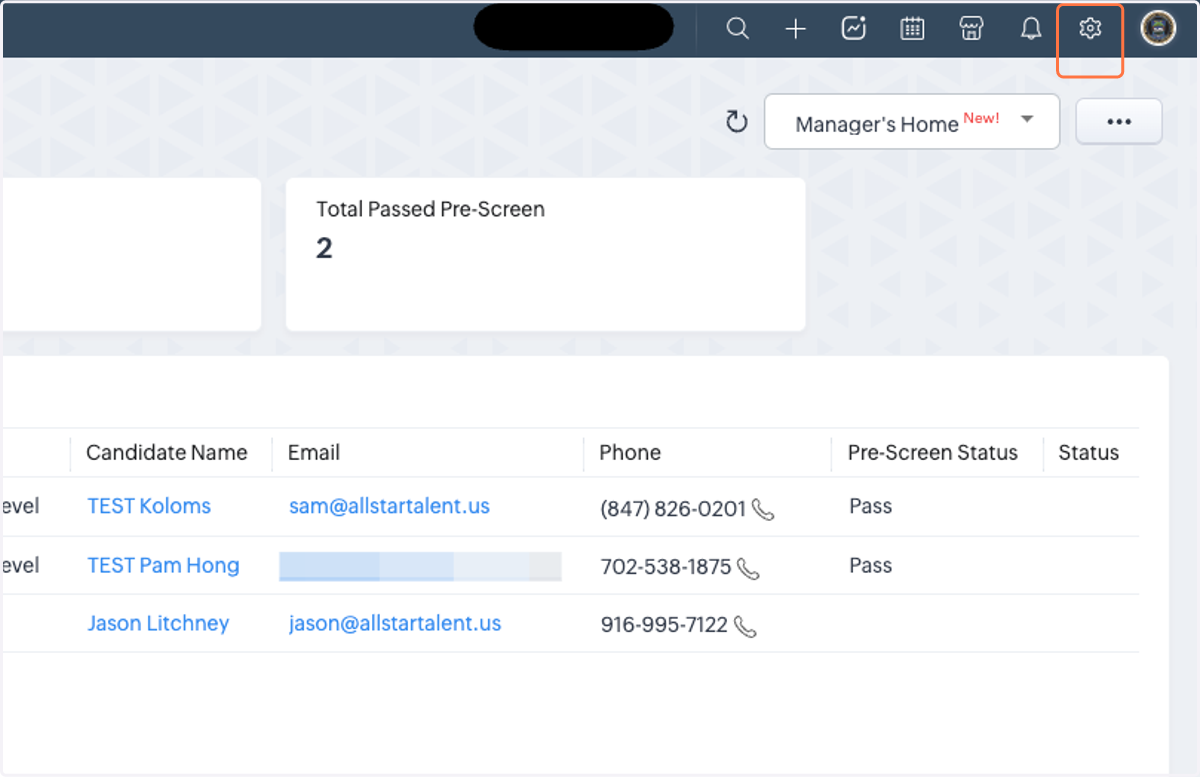Click Pass status in TEST Koloms row
1200x777 pixels.
point(870,506)
